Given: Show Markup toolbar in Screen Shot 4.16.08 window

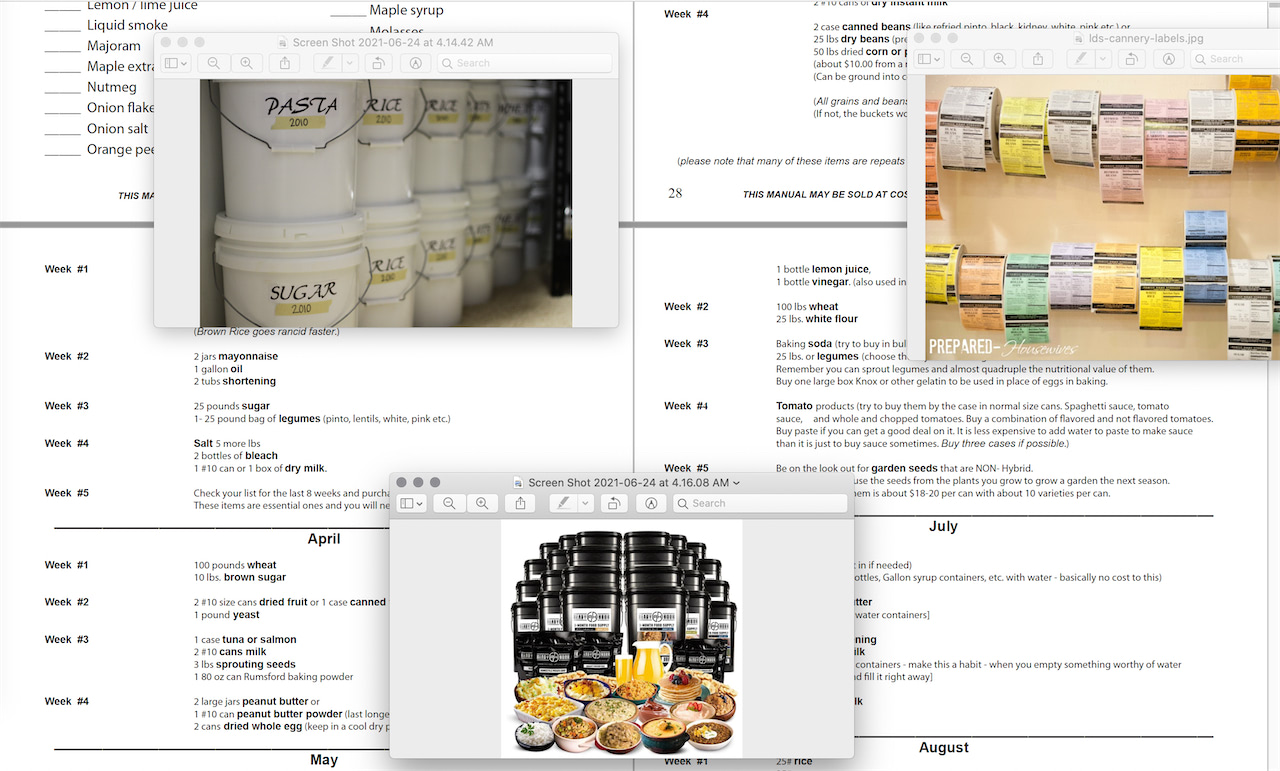Looking at the screenshot, I should pos(651,504).
